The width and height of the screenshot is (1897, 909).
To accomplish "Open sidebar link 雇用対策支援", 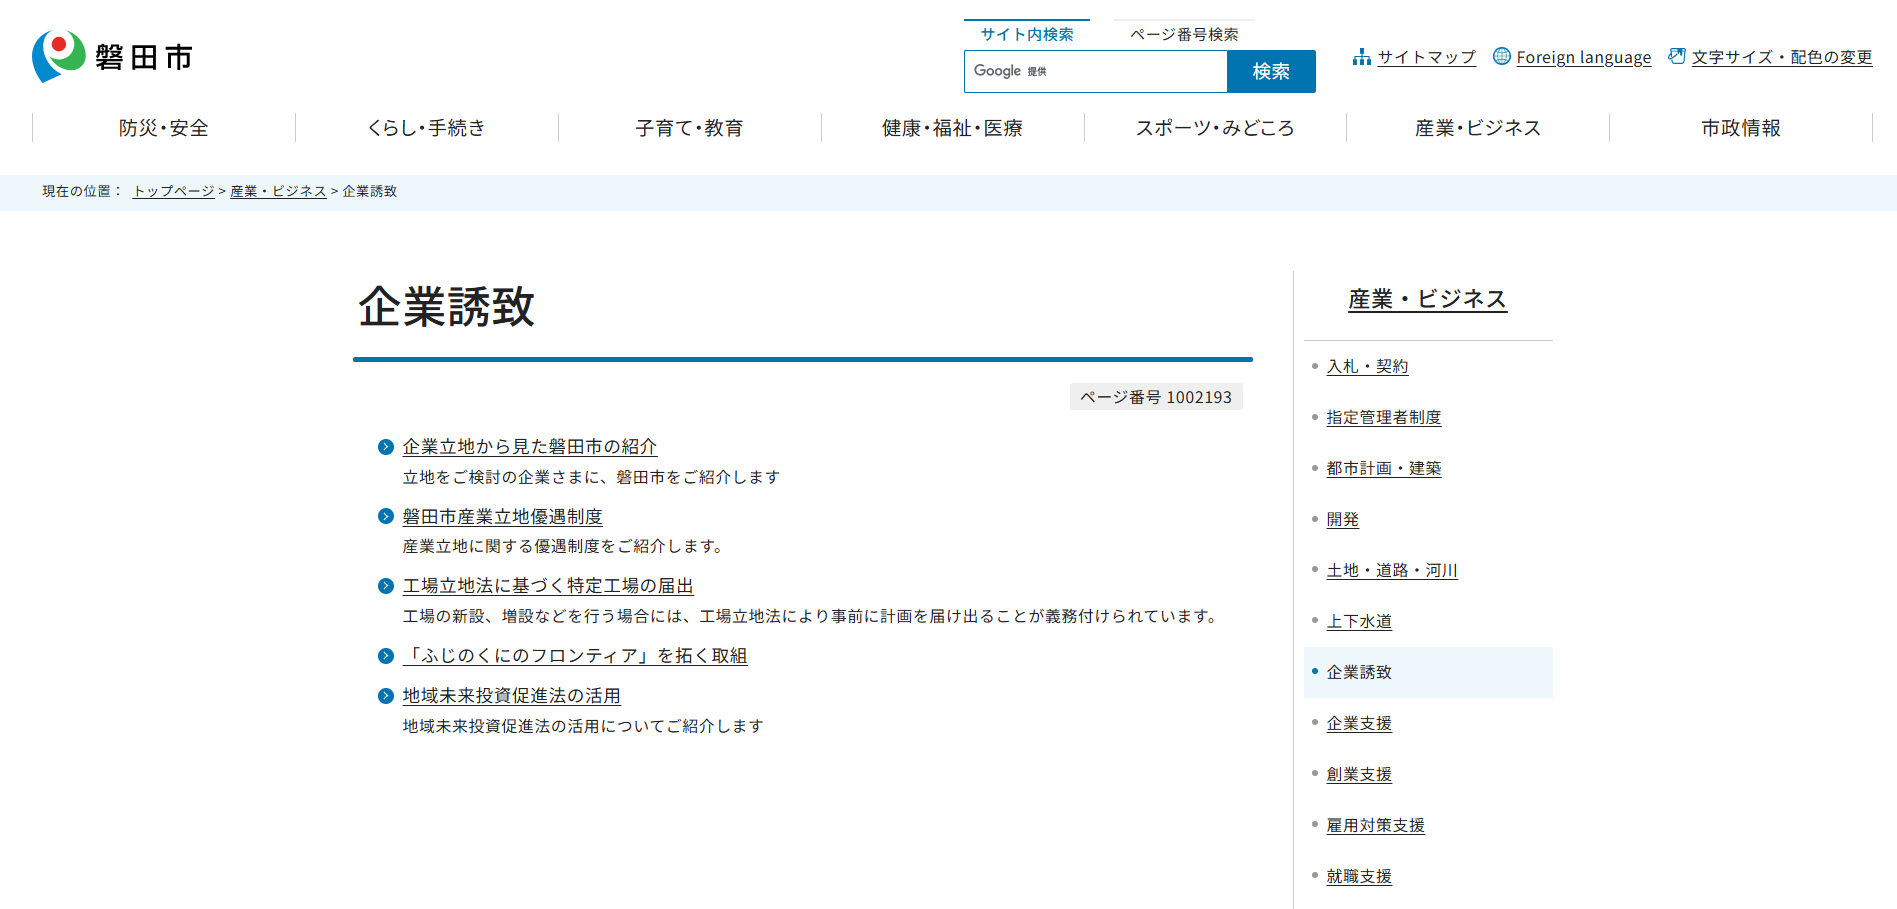I will point(1376,826).
